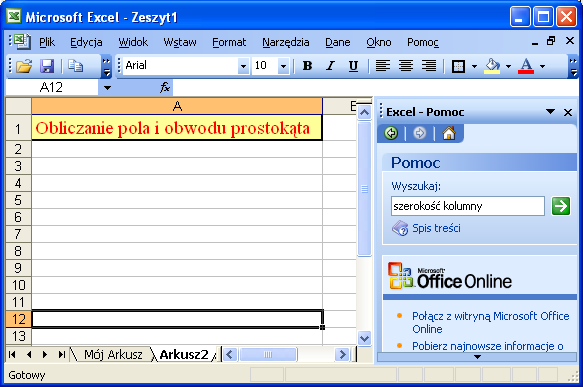Click the Insert Function fx icon
The width and height of the screenshot is (583, 387).
[165, 88]
